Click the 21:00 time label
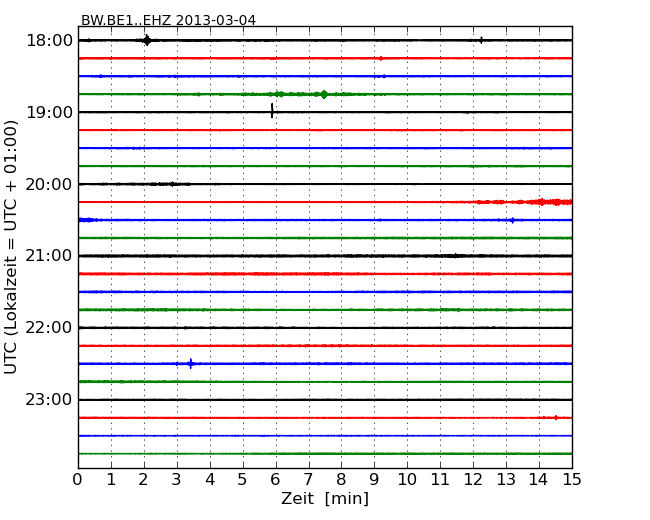 point(49,256)
